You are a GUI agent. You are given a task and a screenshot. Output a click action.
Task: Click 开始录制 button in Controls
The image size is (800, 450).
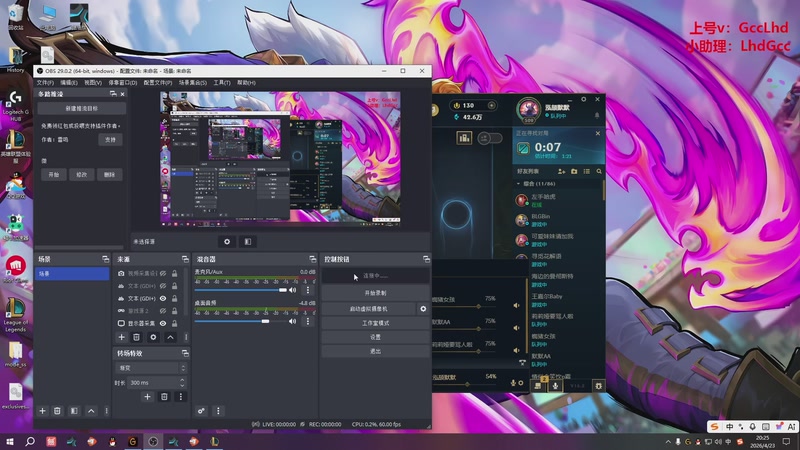point(375,293)
